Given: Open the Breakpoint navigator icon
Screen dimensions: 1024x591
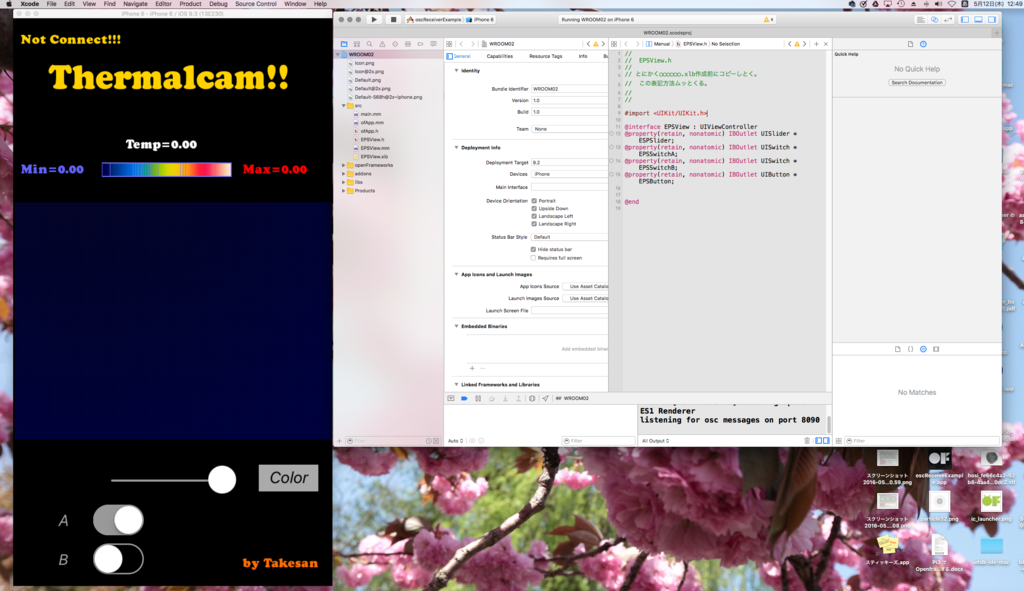Looking at the screenshot, I should 421,44.
